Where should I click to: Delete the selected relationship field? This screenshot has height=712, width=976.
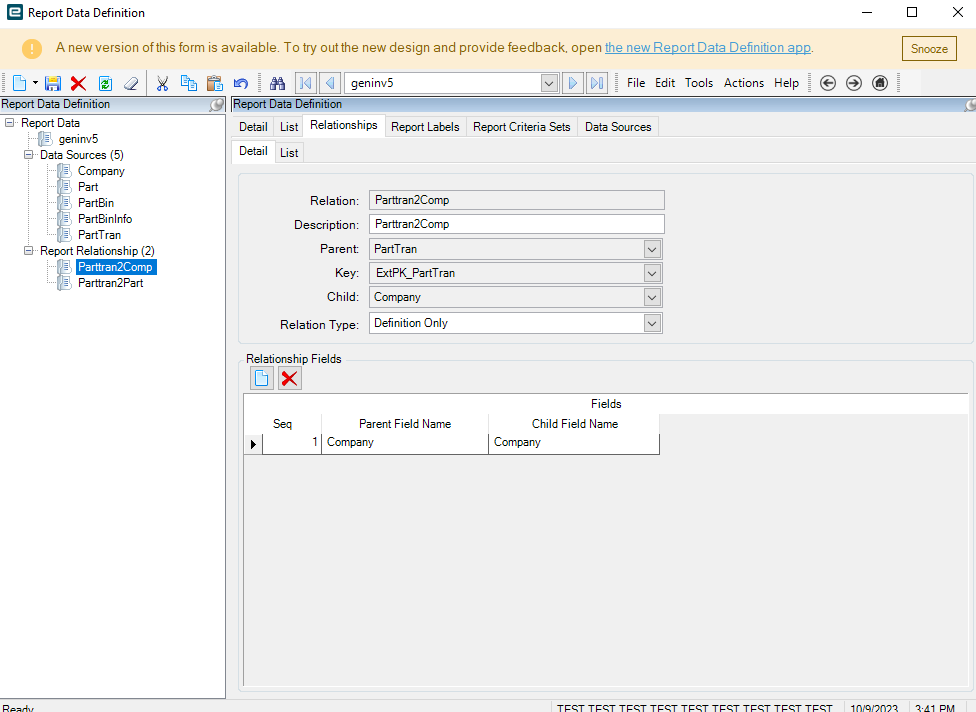point(290,378)
